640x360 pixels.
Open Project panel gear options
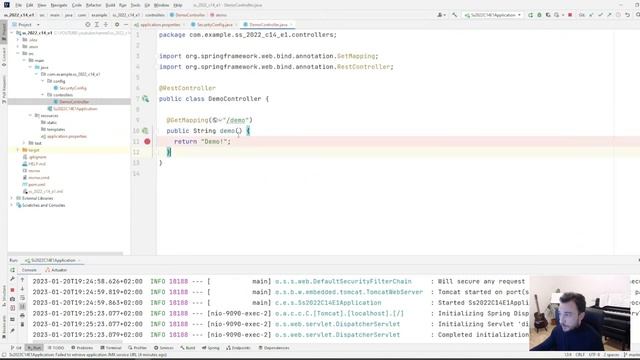pyautogui.click(x=117, y=25)
